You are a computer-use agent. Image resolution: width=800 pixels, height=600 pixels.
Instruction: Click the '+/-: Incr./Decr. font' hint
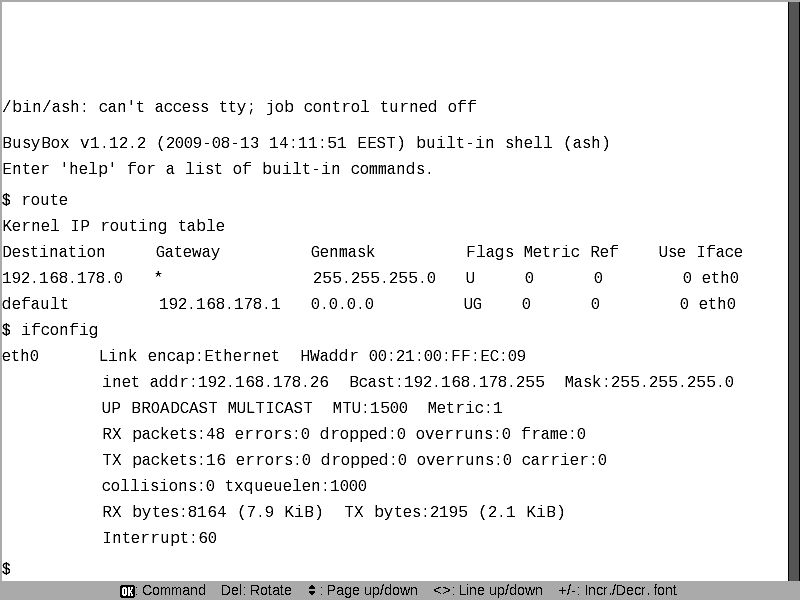coord(617,591)
